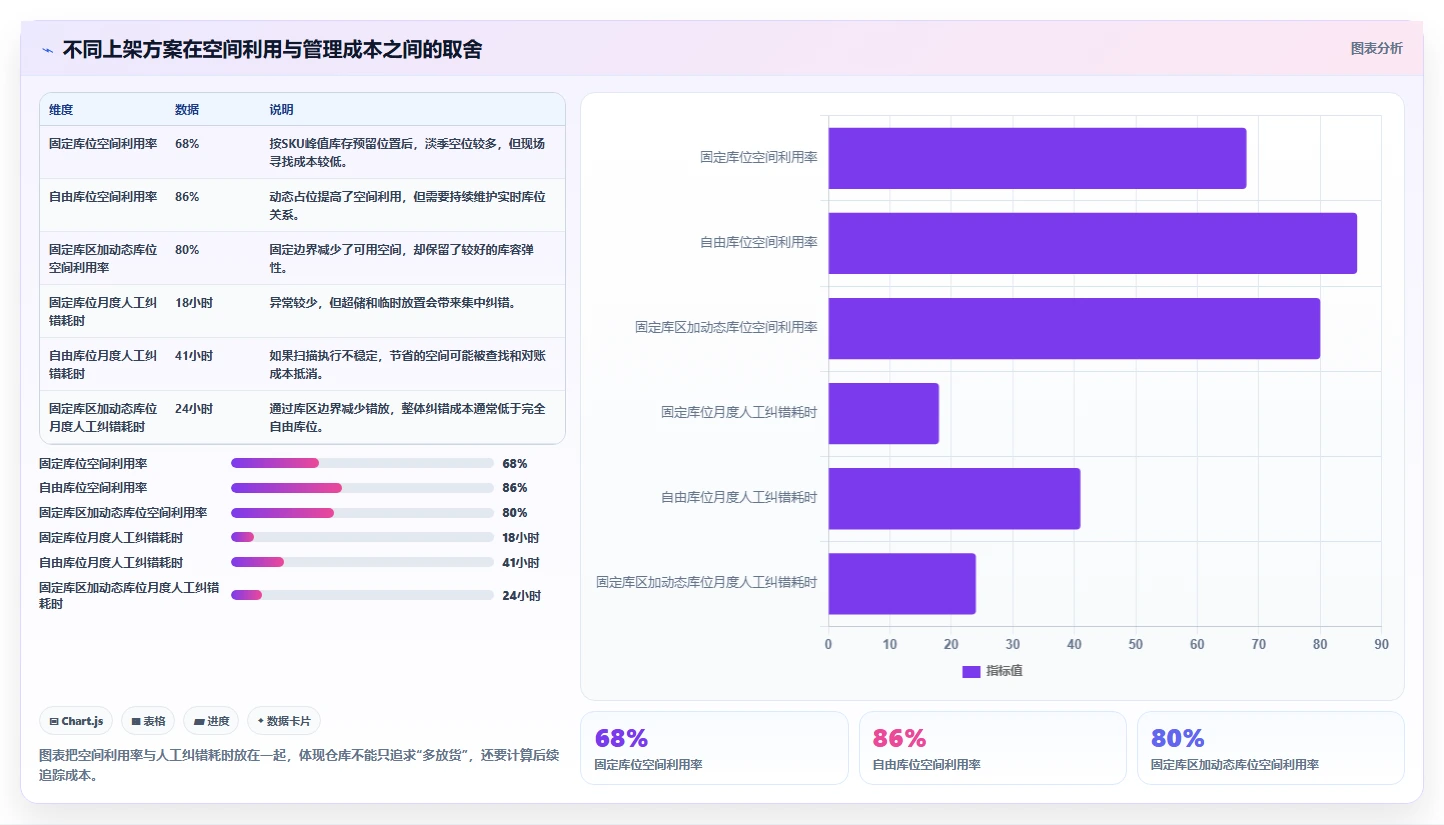Click the 固定库区加动态库位空间利用率 progress bar

point(362,512)
